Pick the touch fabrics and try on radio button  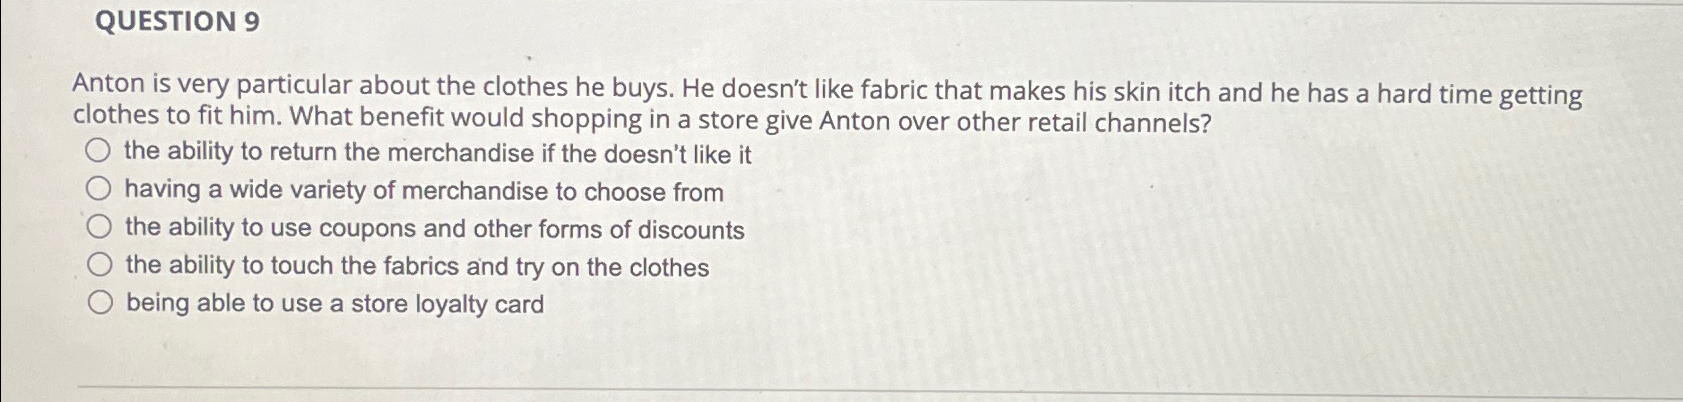pos(98,265)
